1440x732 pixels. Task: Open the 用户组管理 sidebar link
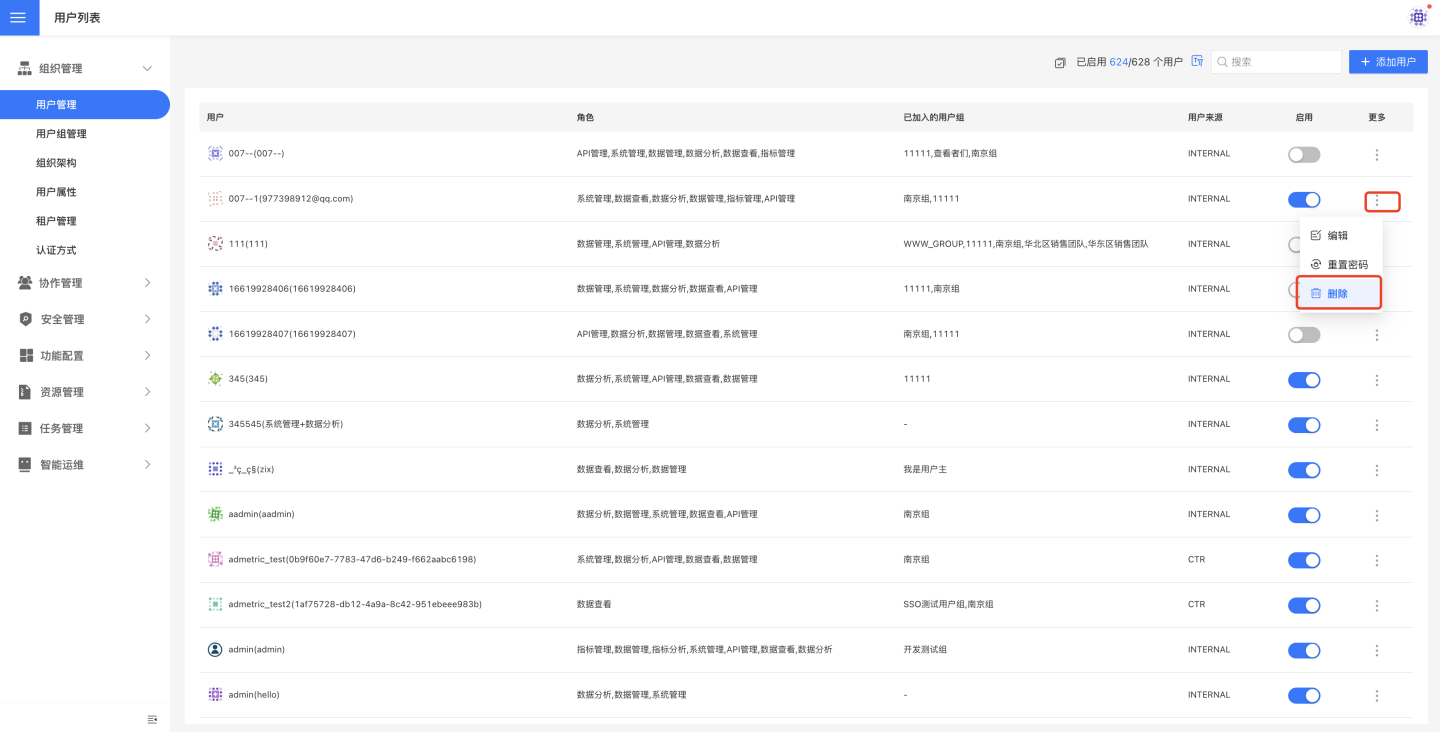click(61, 134)
